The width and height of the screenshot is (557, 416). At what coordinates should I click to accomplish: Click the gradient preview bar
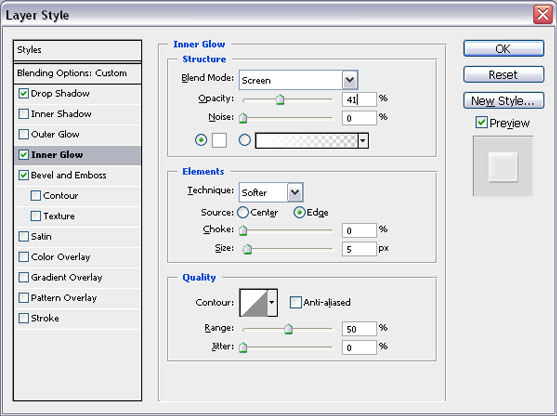(307, 141)
